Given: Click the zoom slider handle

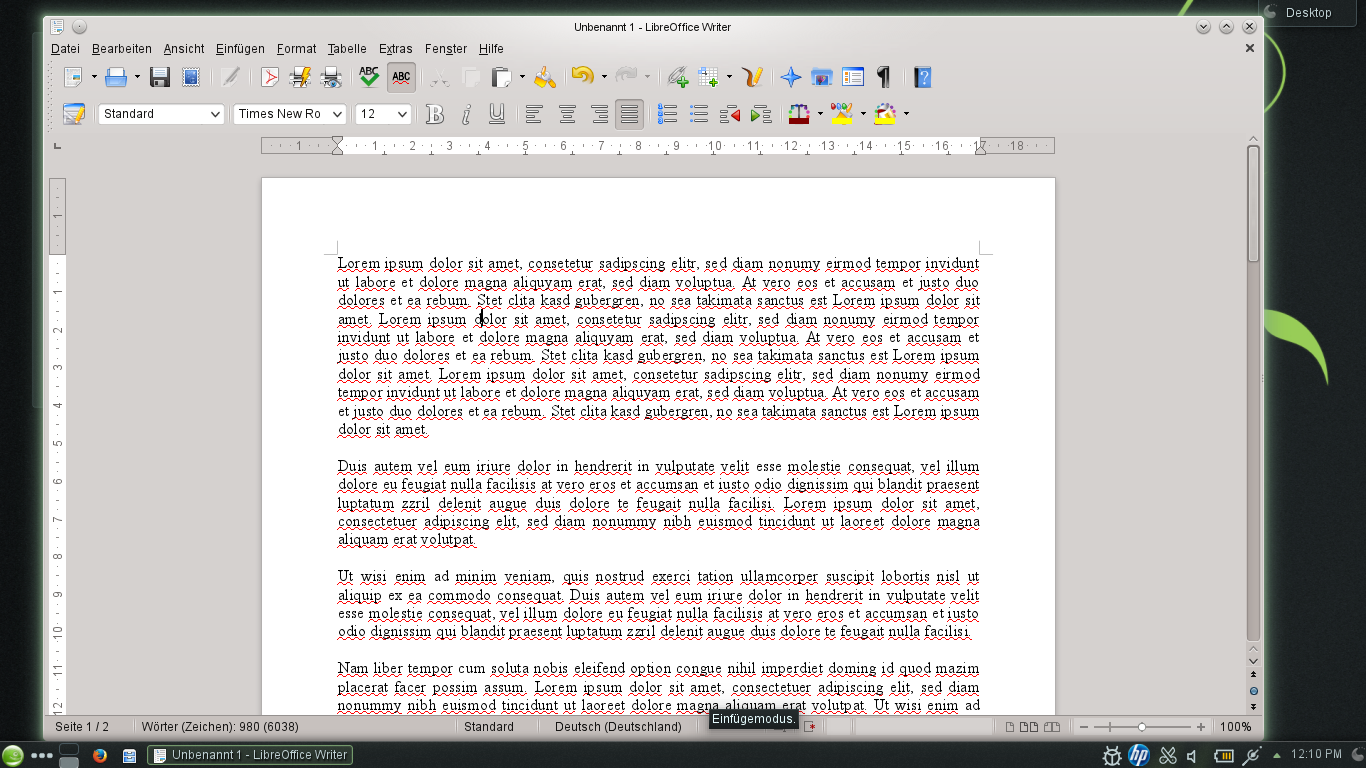Looking at the screenshot, I should (x=1142, y=727).
